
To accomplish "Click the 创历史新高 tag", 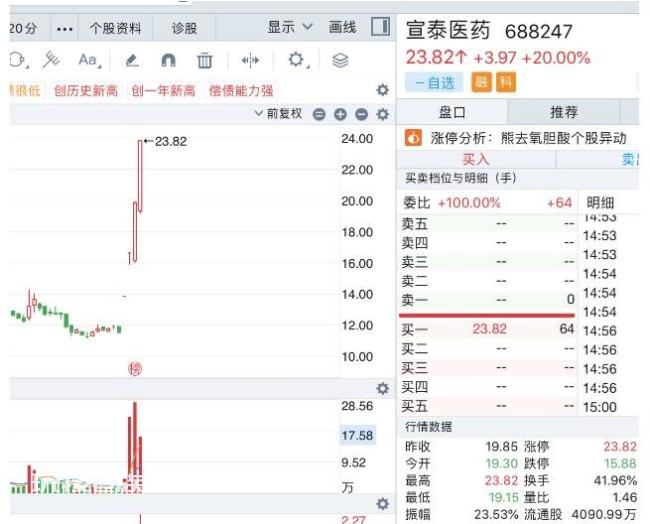I will [86, 90].
